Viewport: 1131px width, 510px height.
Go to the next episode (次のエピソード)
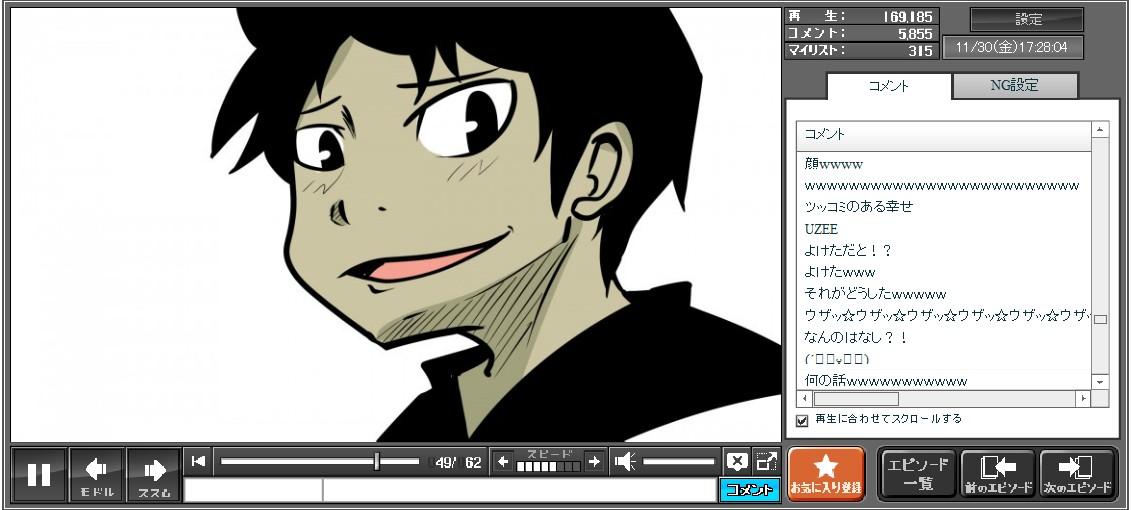1078,474
